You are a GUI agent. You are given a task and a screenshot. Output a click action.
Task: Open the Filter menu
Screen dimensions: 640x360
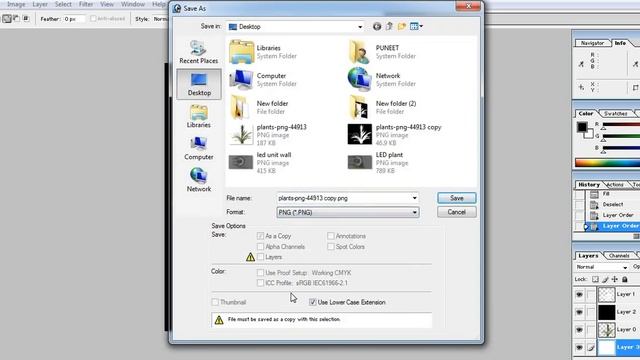click(x=86, y=4)
